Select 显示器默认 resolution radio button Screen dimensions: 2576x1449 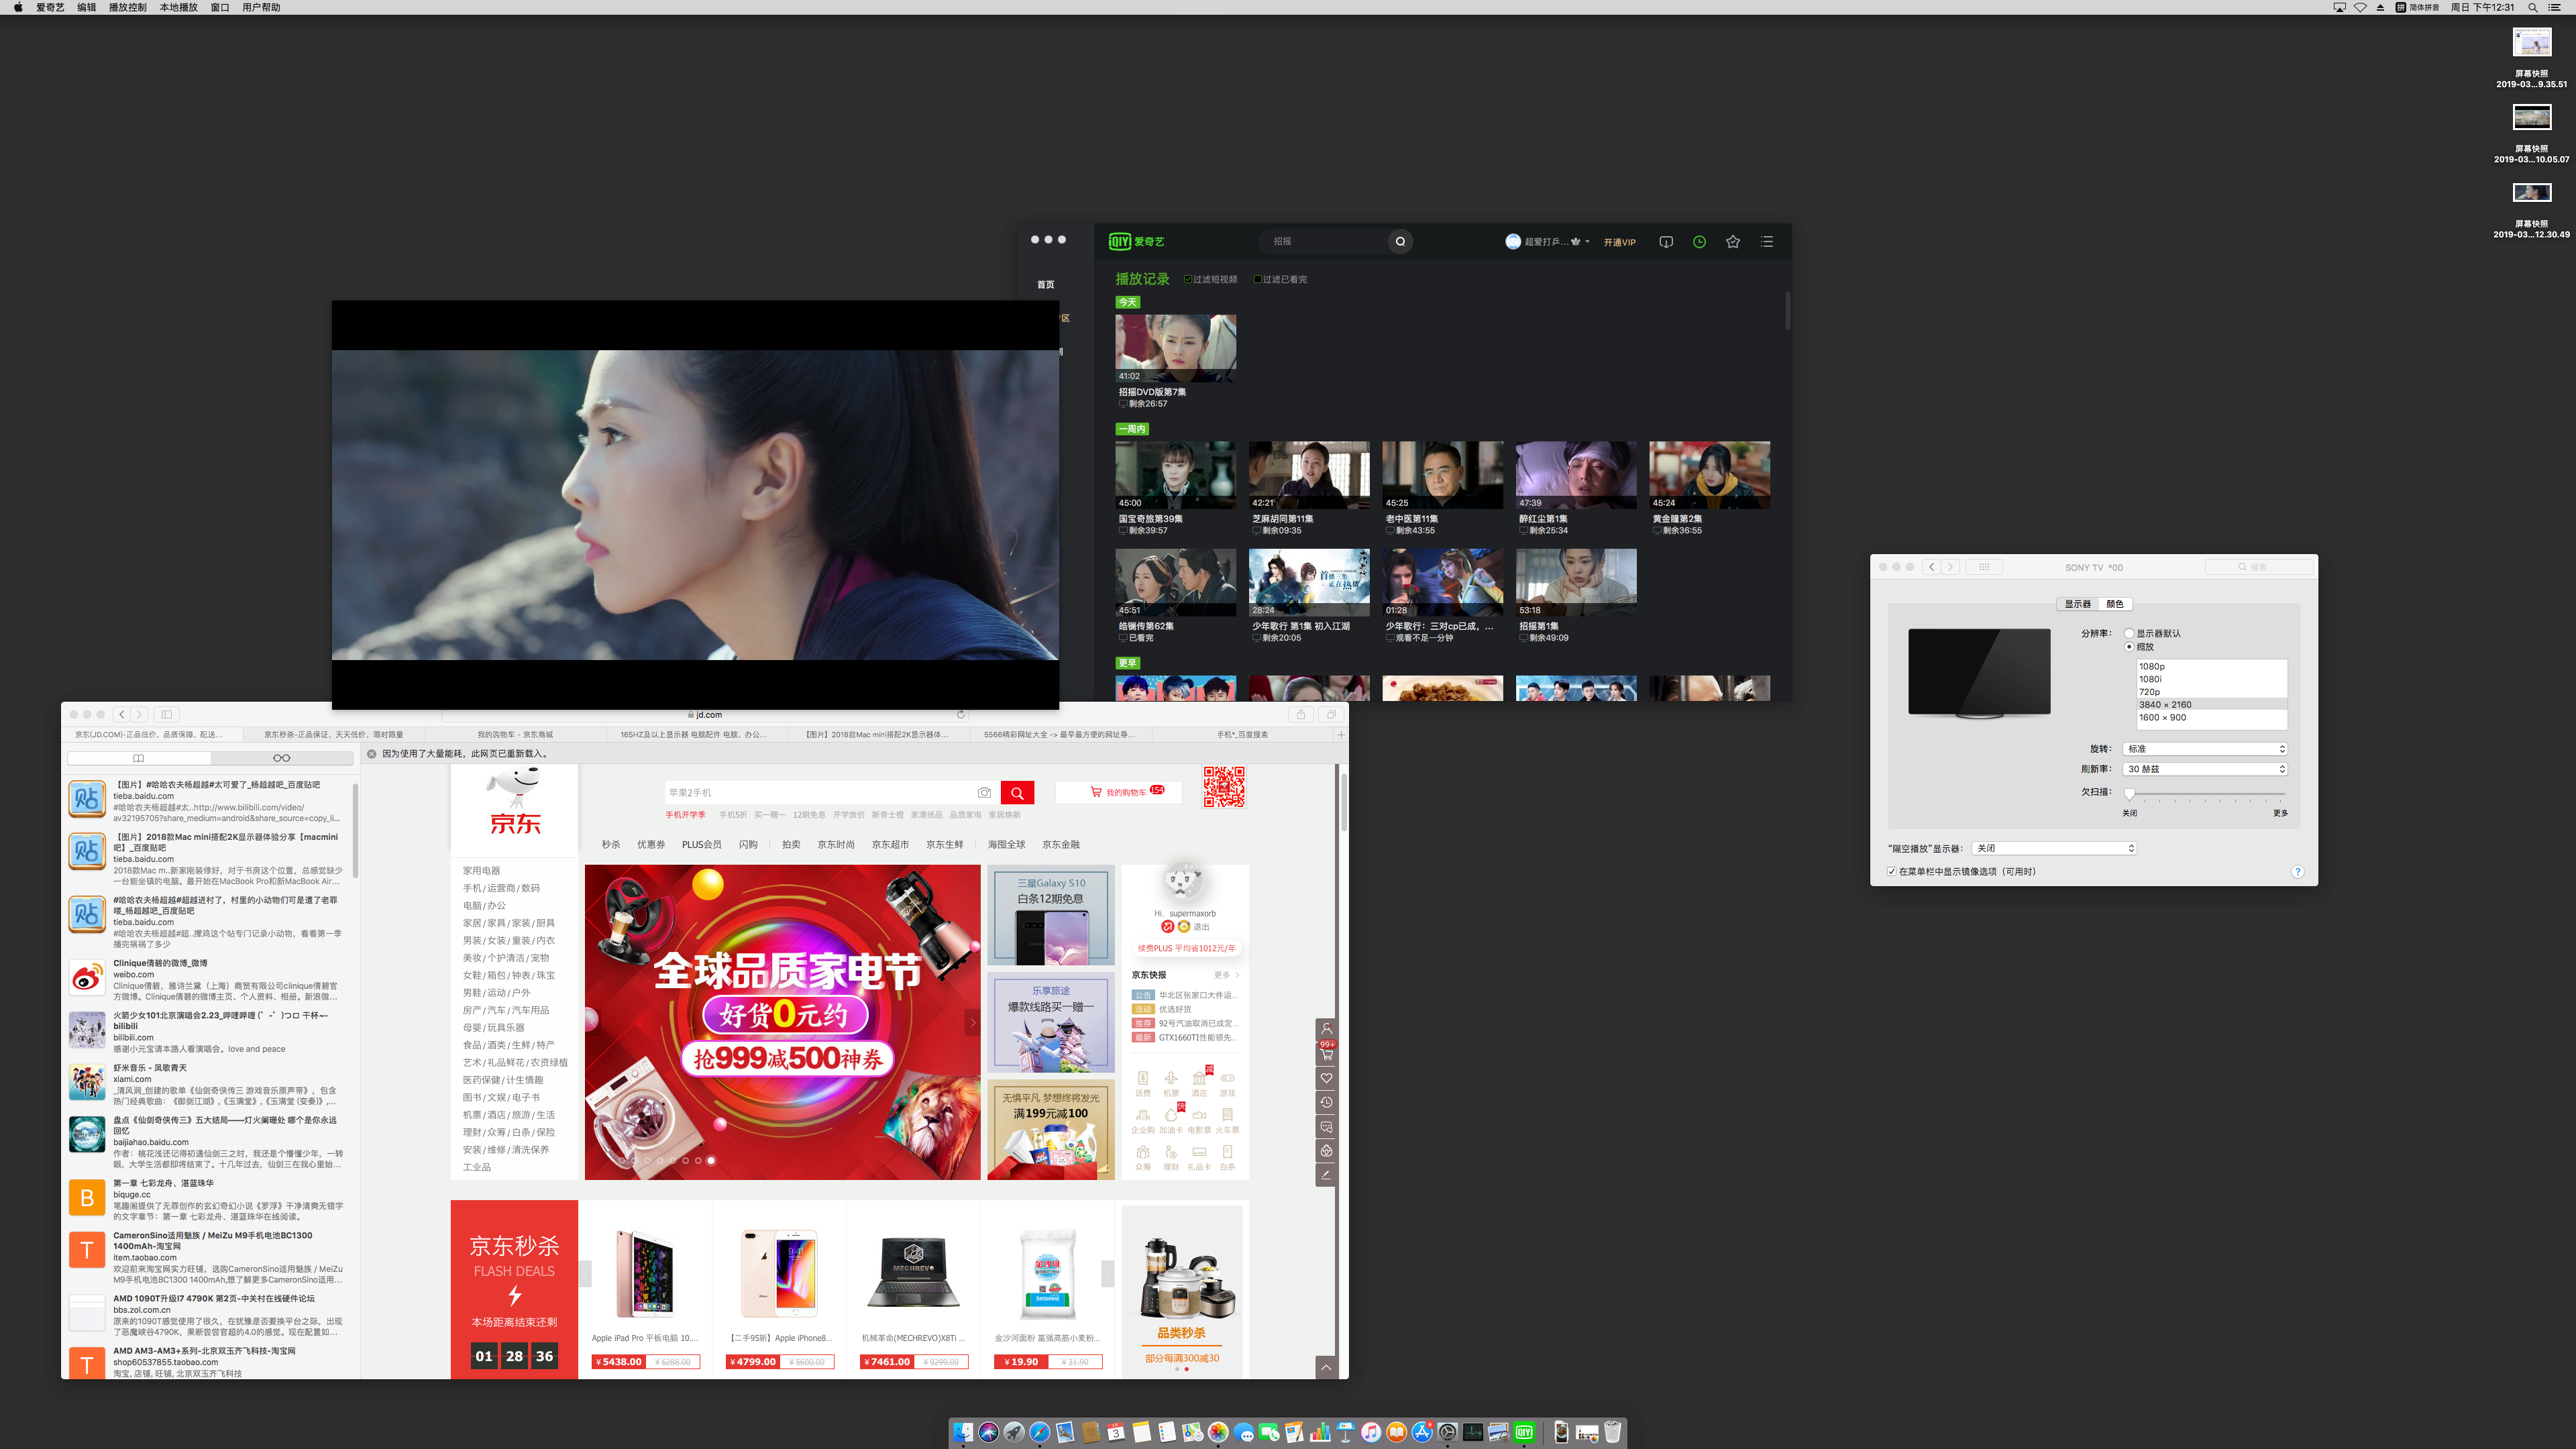pyautogui.click(x=2129, y=633)
